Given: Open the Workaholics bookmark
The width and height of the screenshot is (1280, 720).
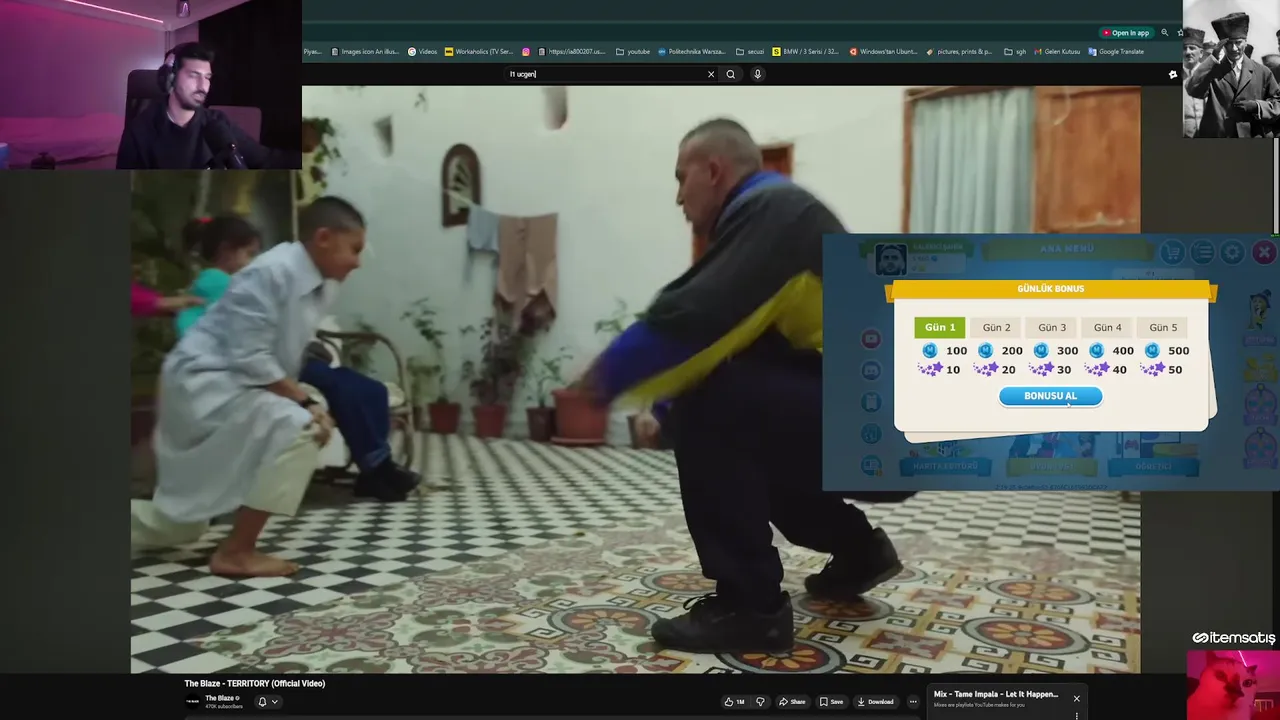Looking at the screenshot, I should pyautogui.click(x=479, y=52).
